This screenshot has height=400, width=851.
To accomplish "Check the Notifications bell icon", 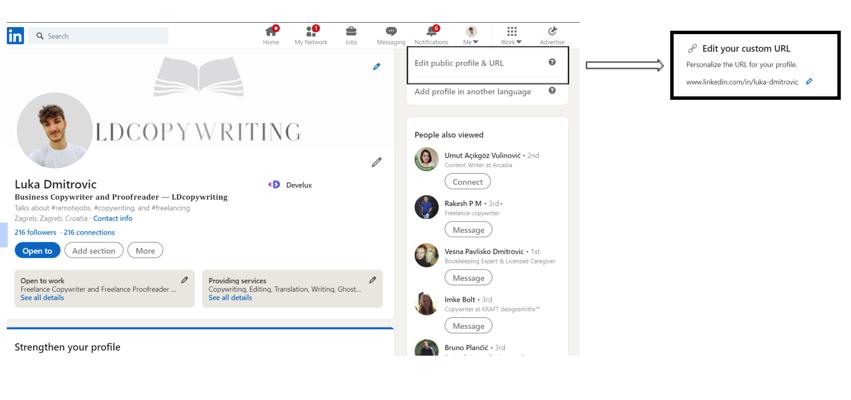I will tap(431, 31).
